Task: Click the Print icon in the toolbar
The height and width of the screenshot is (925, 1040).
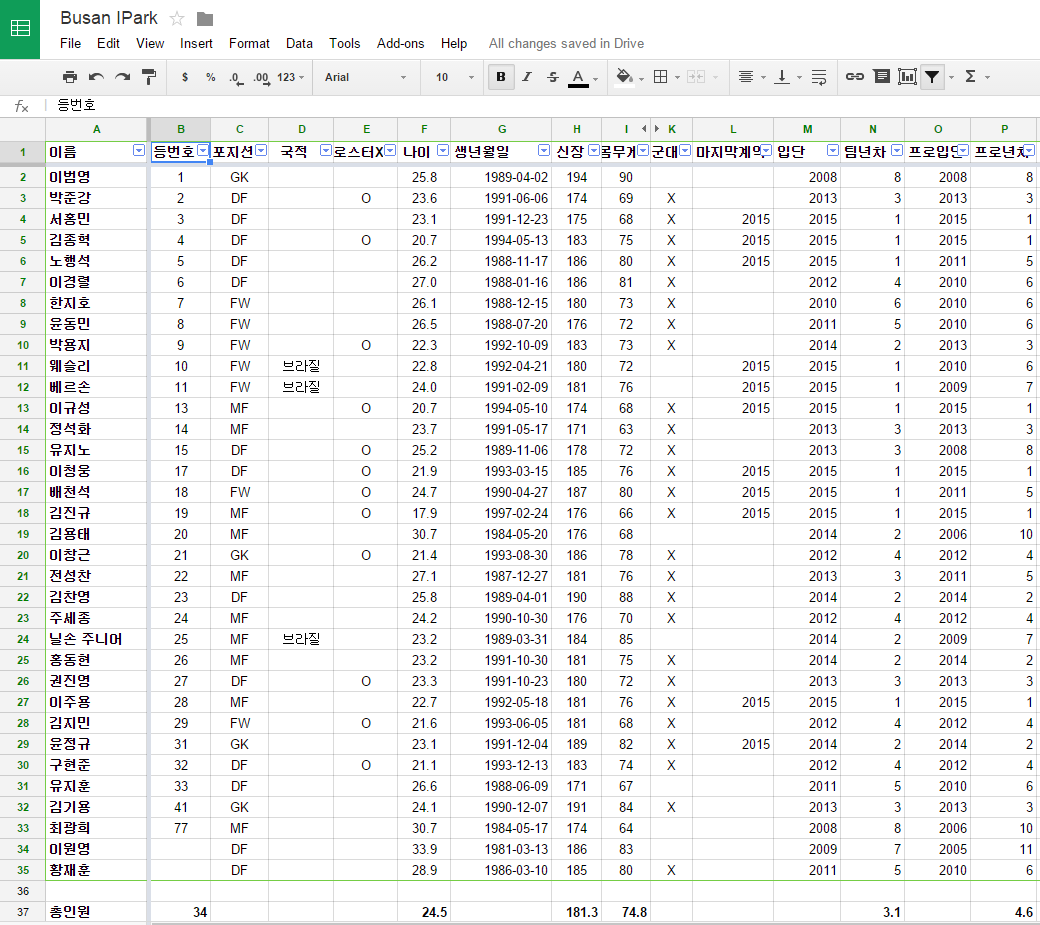Action: tap(69, 77)
